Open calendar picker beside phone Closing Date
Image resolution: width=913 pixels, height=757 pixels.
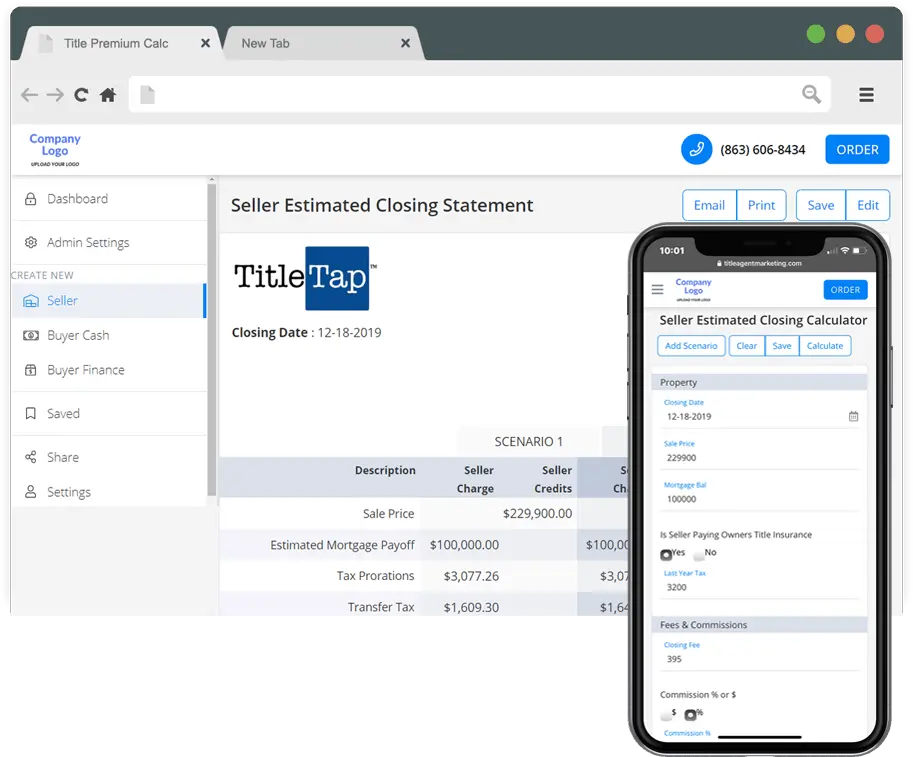point(853,416)
